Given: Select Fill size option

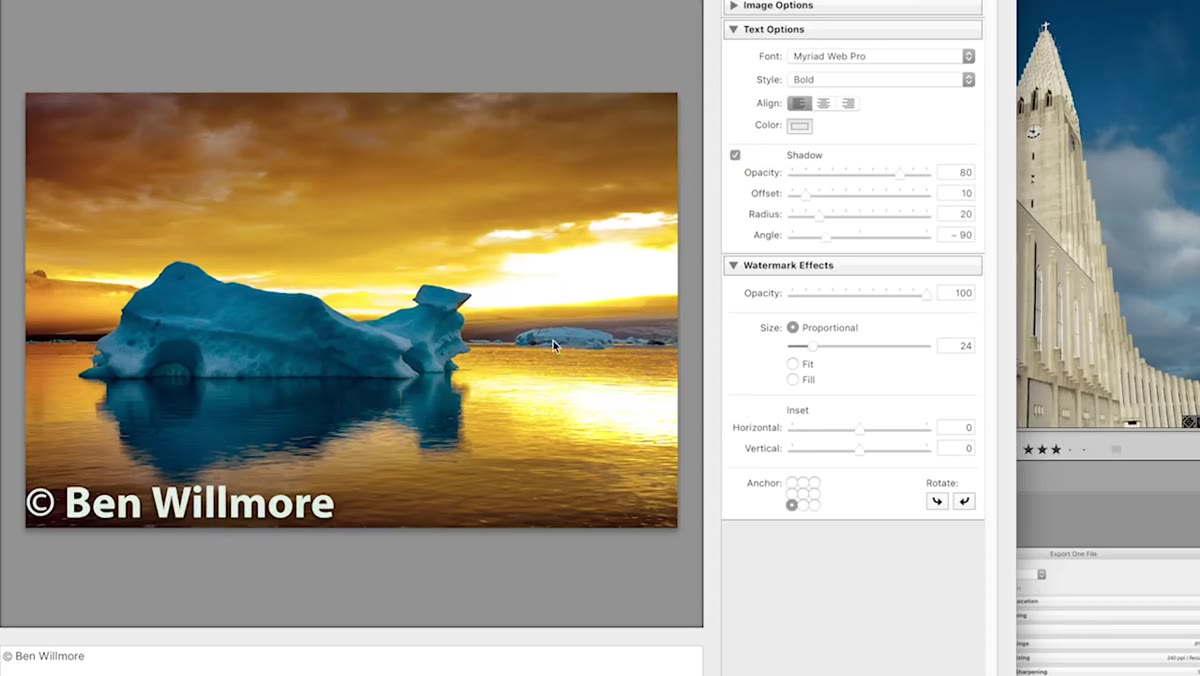Looking at the screenshot, I should click(x=793, y=379).
